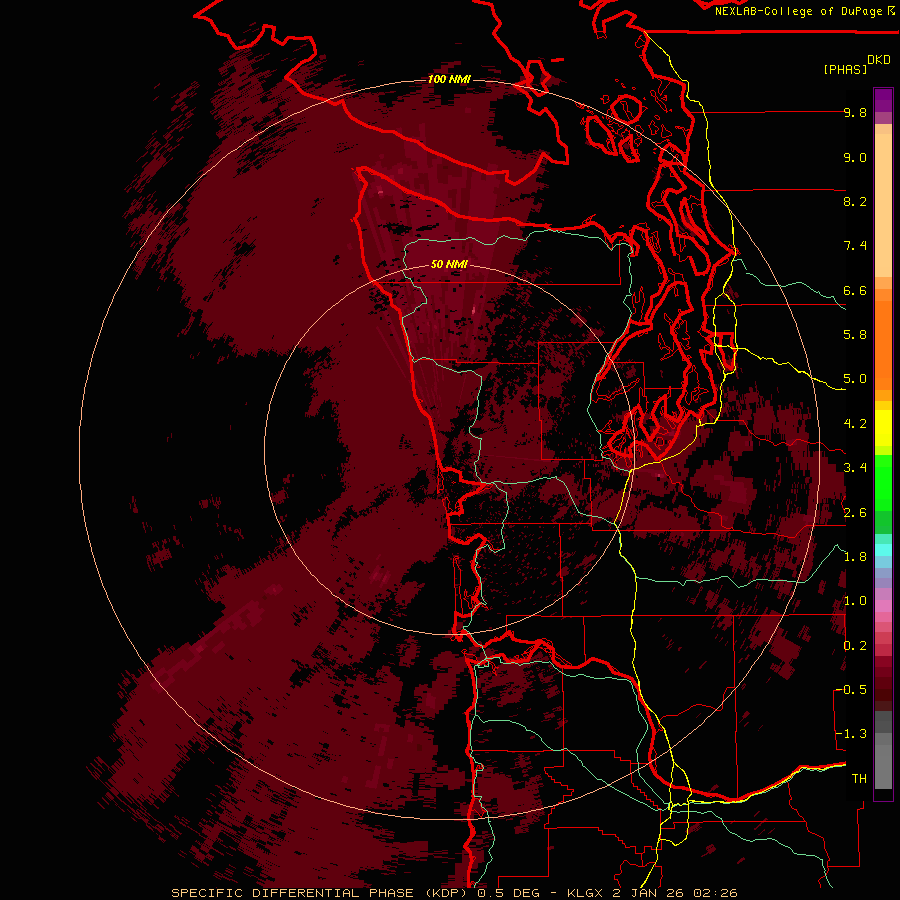Click the 4.2 scale label
Image resolution: width=900 pixels, height=900 pixels.
pos(855,424)
